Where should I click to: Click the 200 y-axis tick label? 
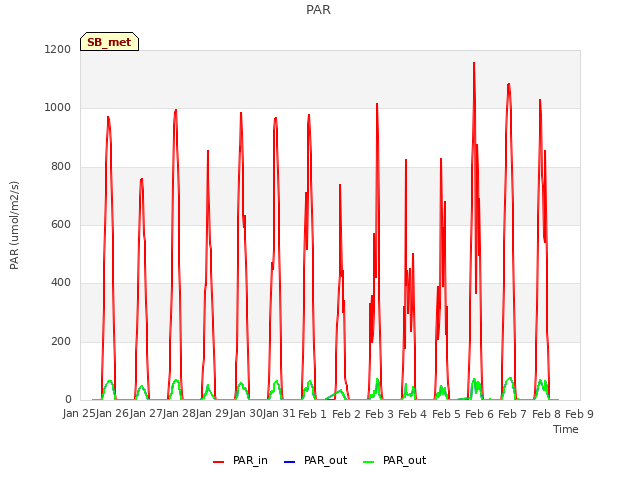click(61, 341)
